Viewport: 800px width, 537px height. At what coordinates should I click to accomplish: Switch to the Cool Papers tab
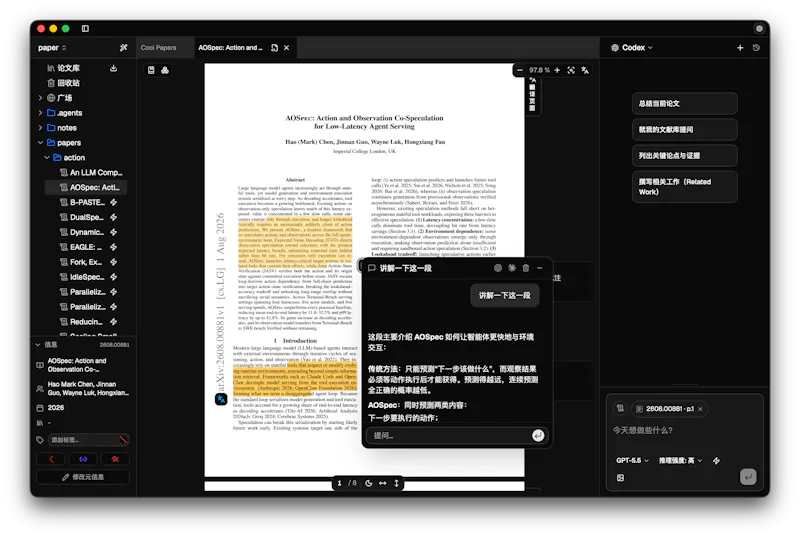click(x=158, y=48)
